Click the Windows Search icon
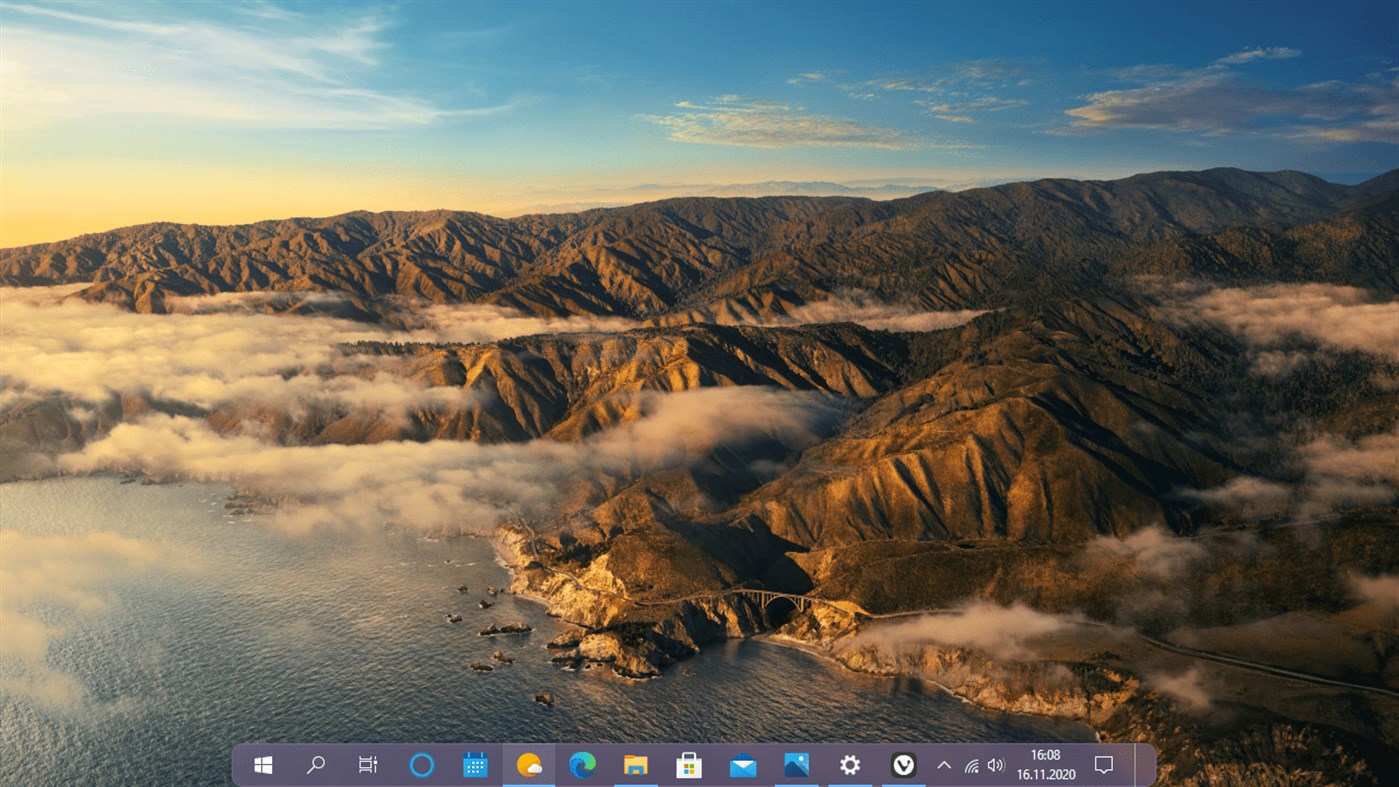1399x787 pixels. click(x=315, y=764)
